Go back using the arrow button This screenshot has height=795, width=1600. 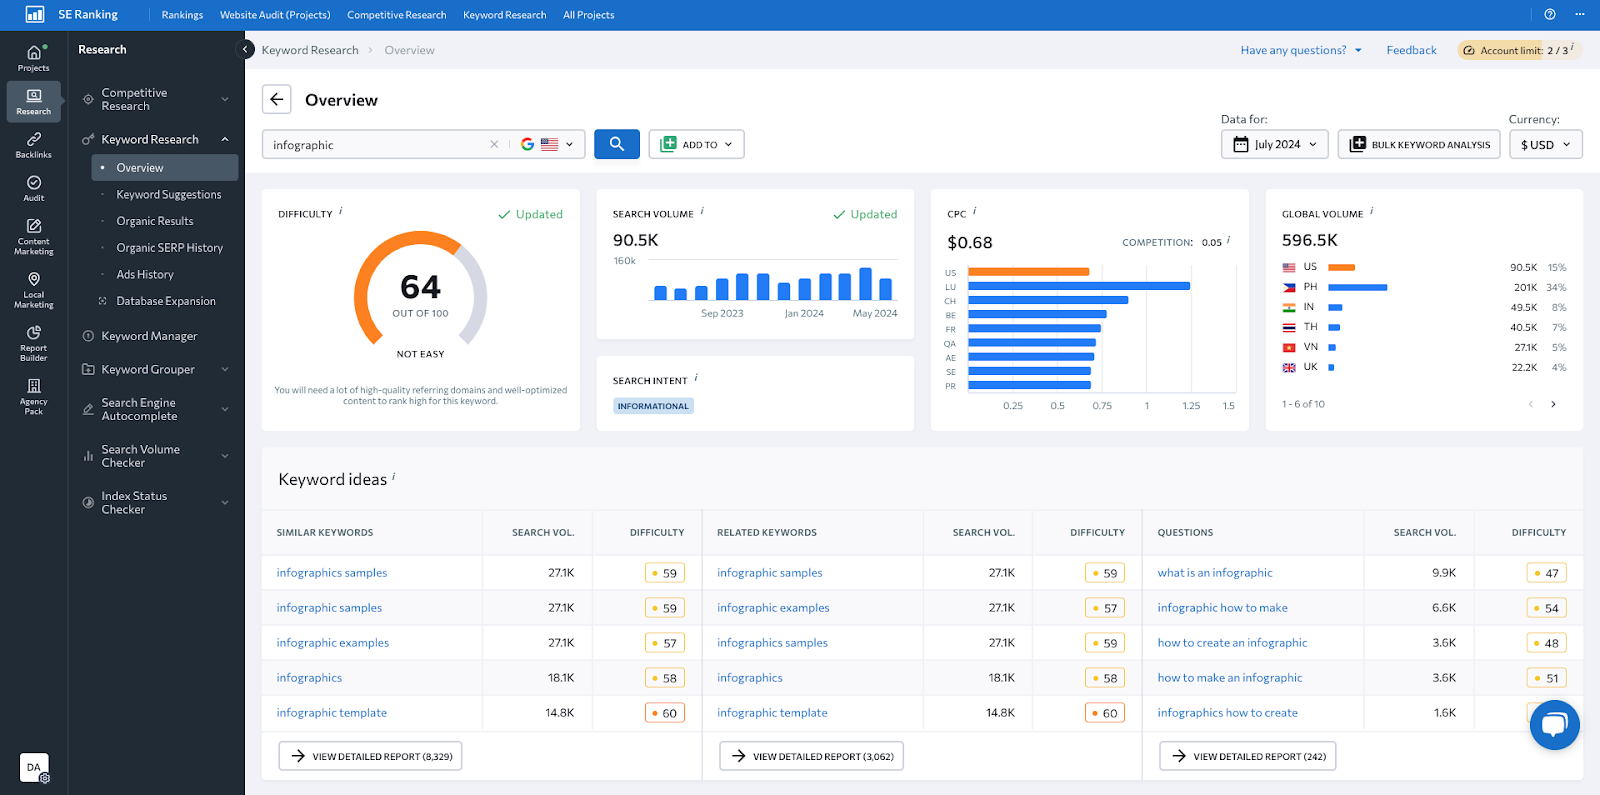click(277, 99)
